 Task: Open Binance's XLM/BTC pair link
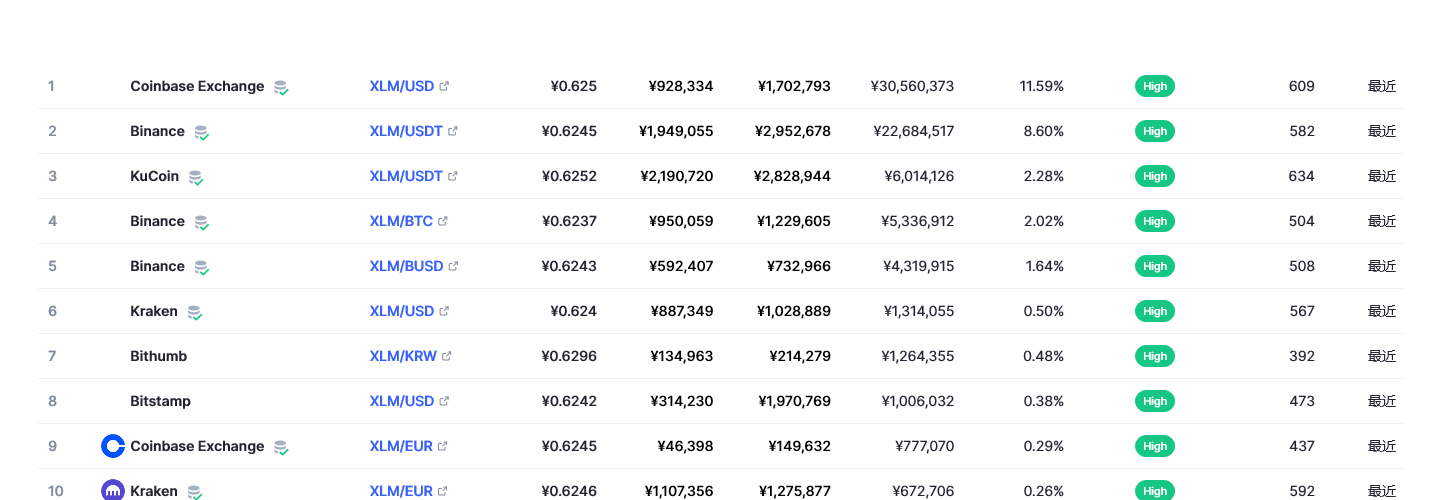[x=401, y=221]
